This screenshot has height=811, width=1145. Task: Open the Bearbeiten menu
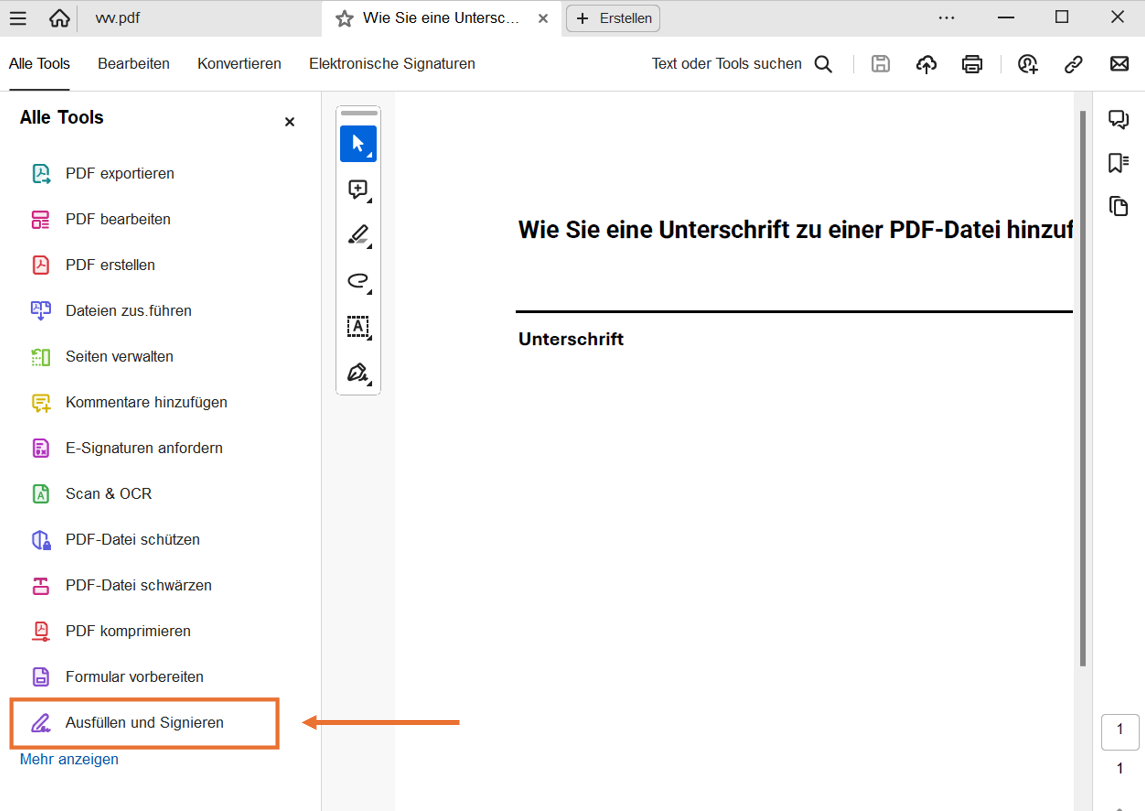133,63
